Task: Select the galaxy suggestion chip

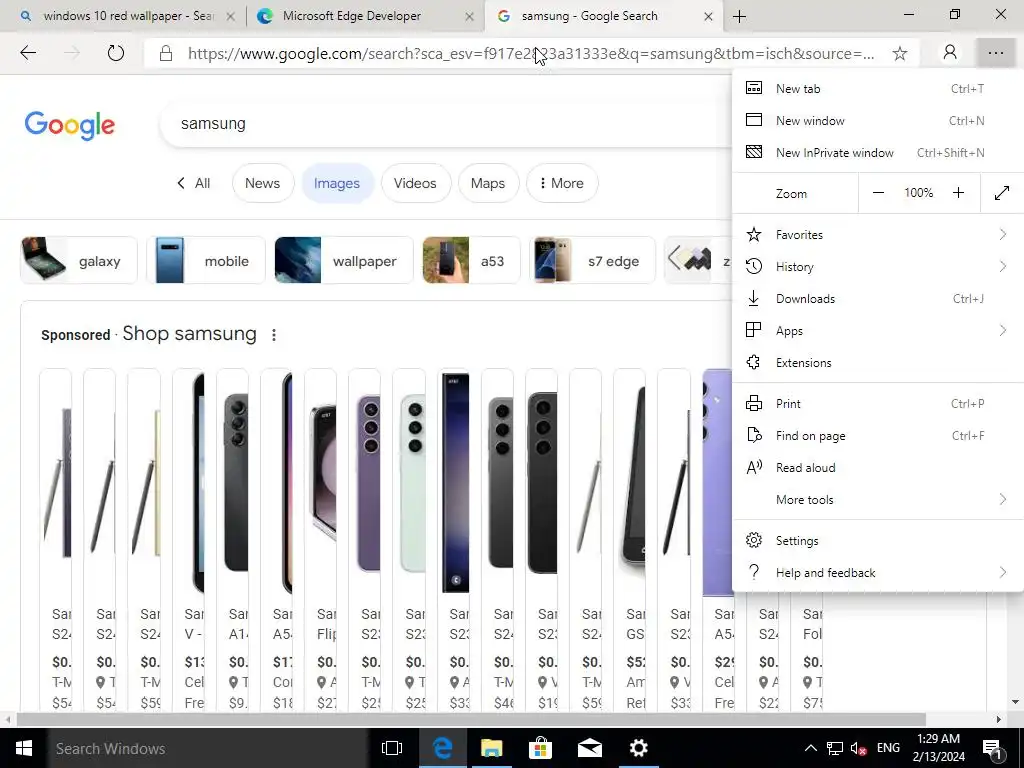Action: point(79,261)
